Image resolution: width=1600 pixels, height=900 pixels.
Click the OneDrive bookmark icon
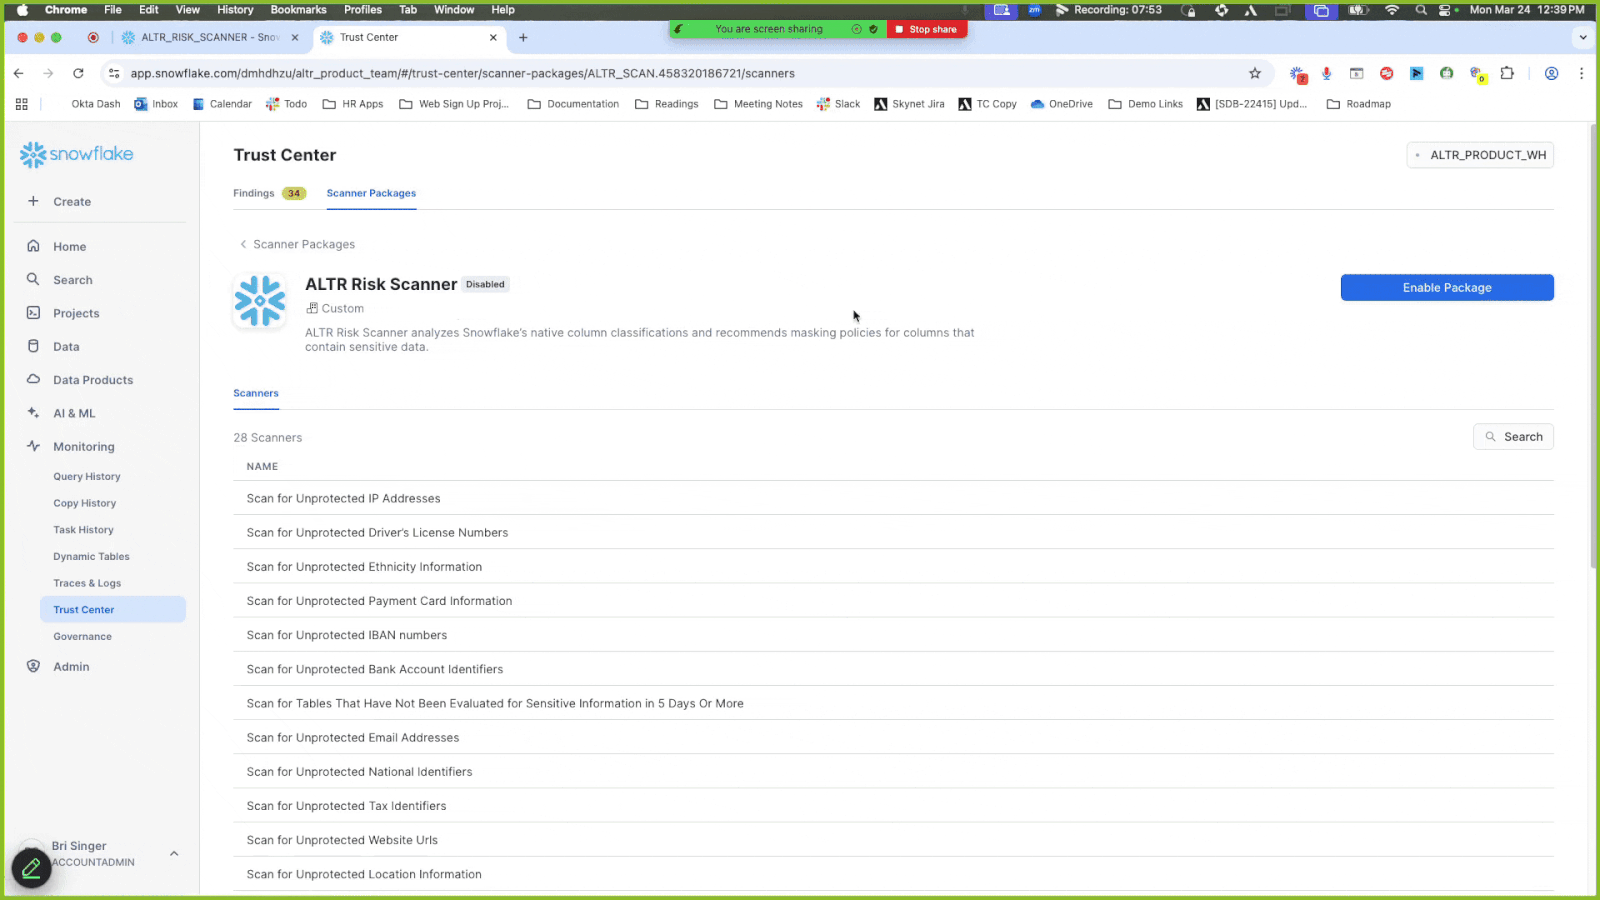(x=1038, y=103)
